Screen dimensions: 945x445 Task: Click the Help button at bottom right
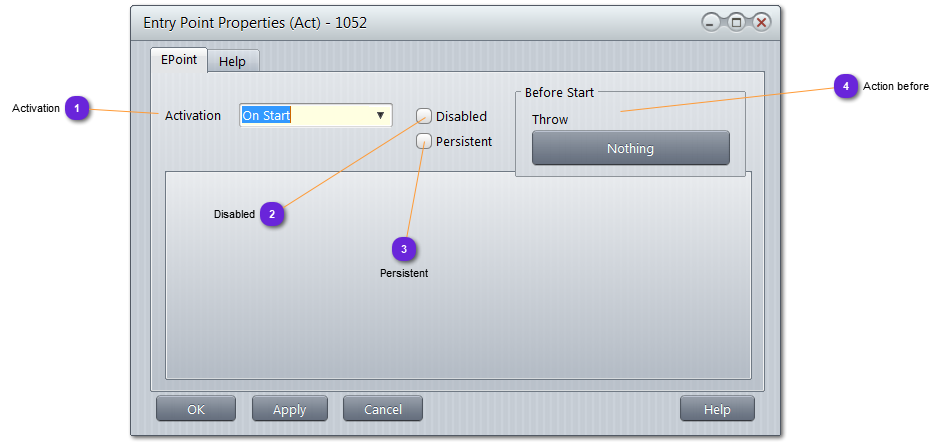[717, 409]
